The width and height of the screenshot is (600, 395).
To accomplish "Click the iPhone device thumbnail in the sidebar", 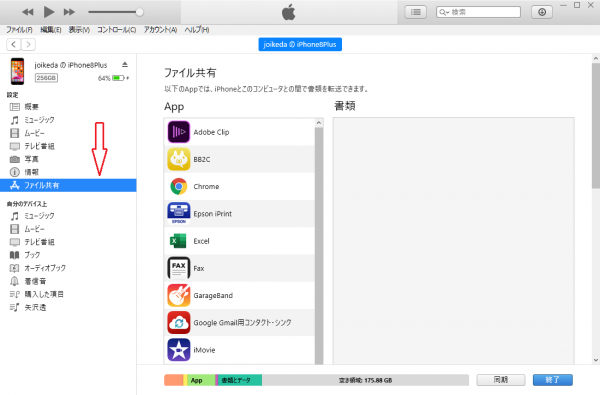I will pos(17,71).
